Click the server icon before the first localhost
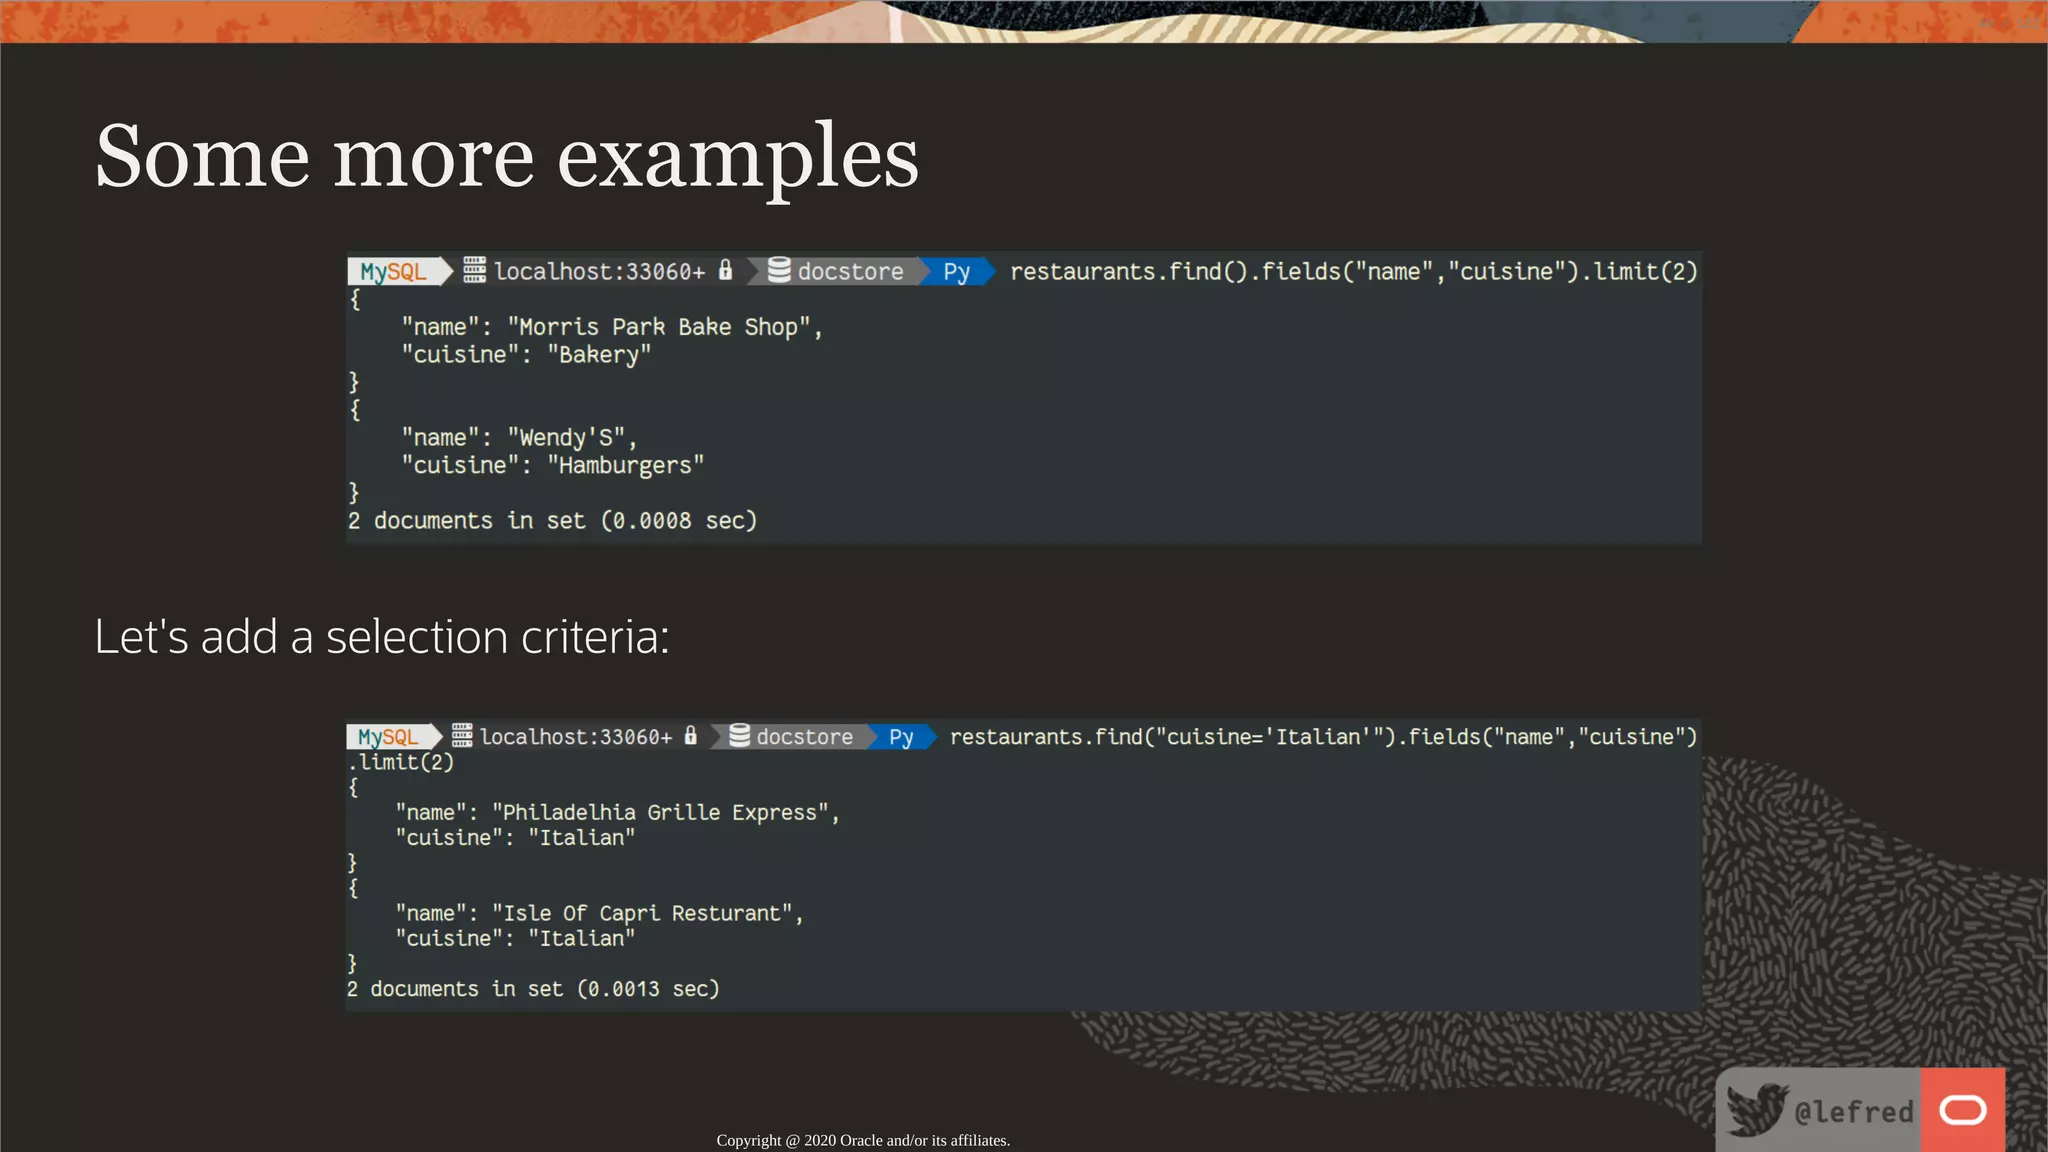 tap(475, 270)
